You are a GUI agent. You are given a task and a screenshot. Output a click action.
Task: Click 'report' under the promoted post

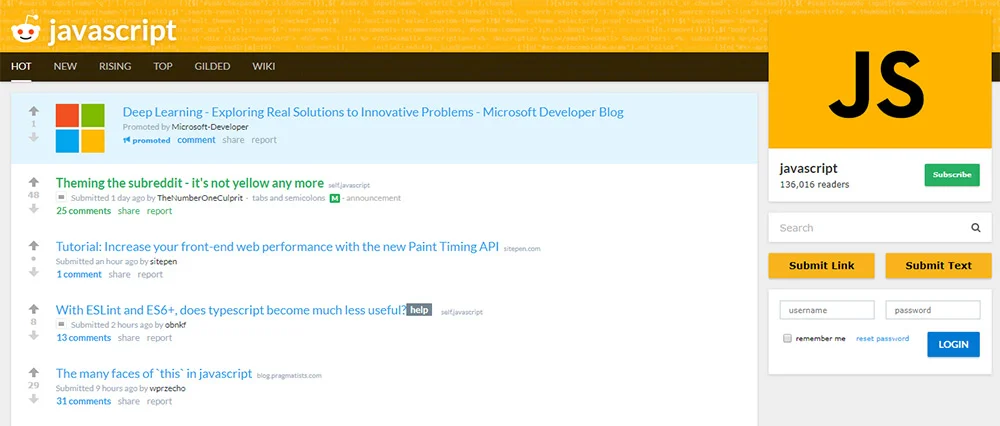click(264, 140)
